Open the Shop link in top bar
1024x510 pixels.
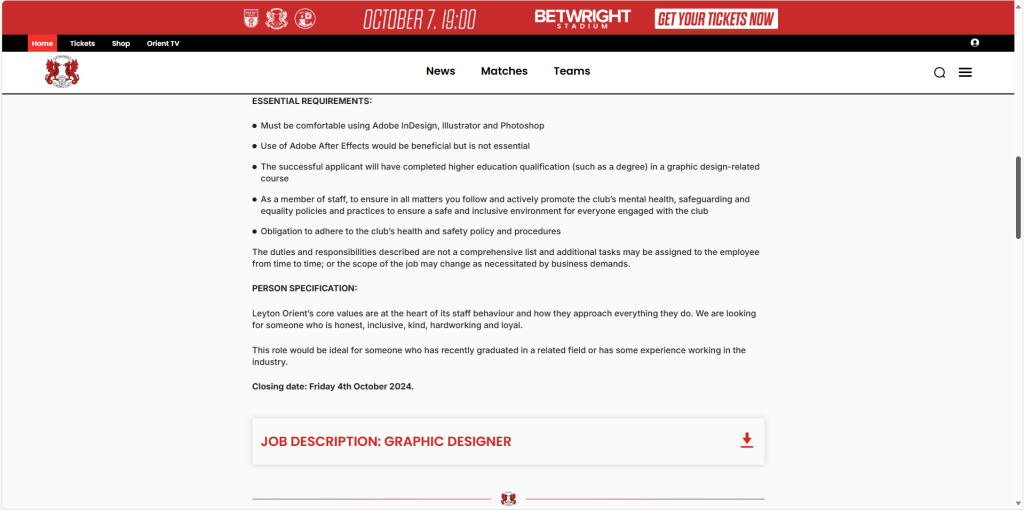click(121, 44)
